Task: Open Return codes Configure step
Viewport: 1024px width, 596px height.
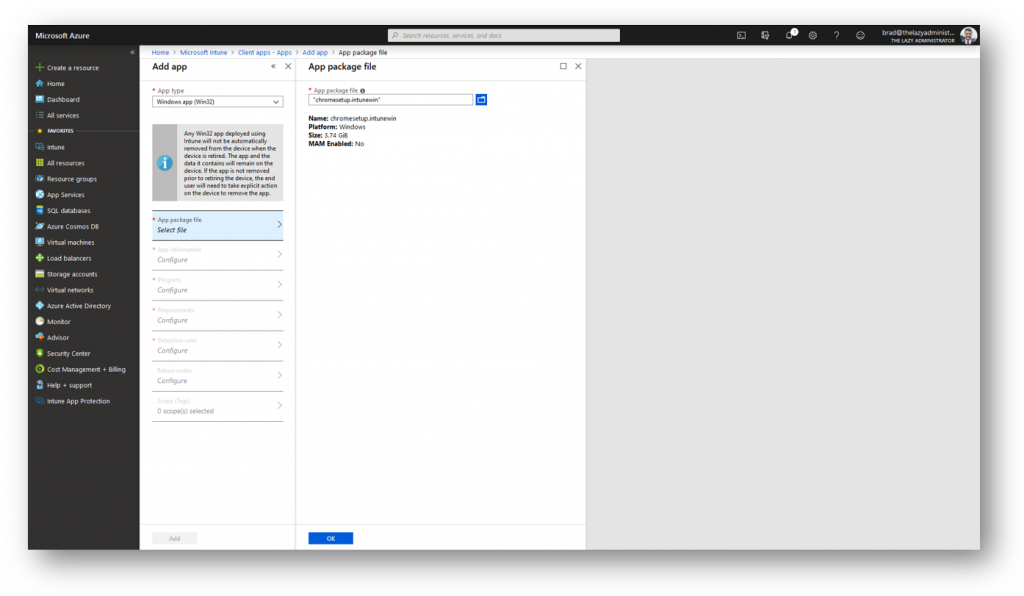Action: point(217,376)
